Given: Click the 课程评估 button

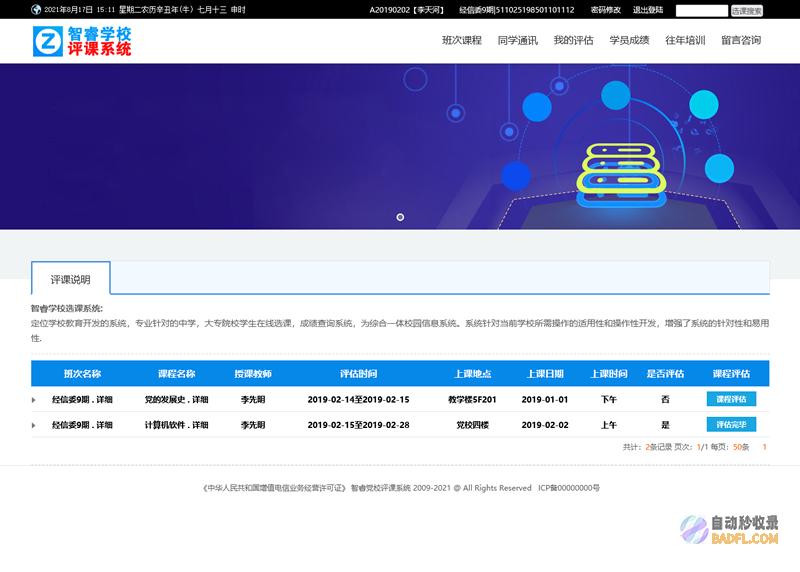Looking at the screenshot, I should click(x=731, y=399).
